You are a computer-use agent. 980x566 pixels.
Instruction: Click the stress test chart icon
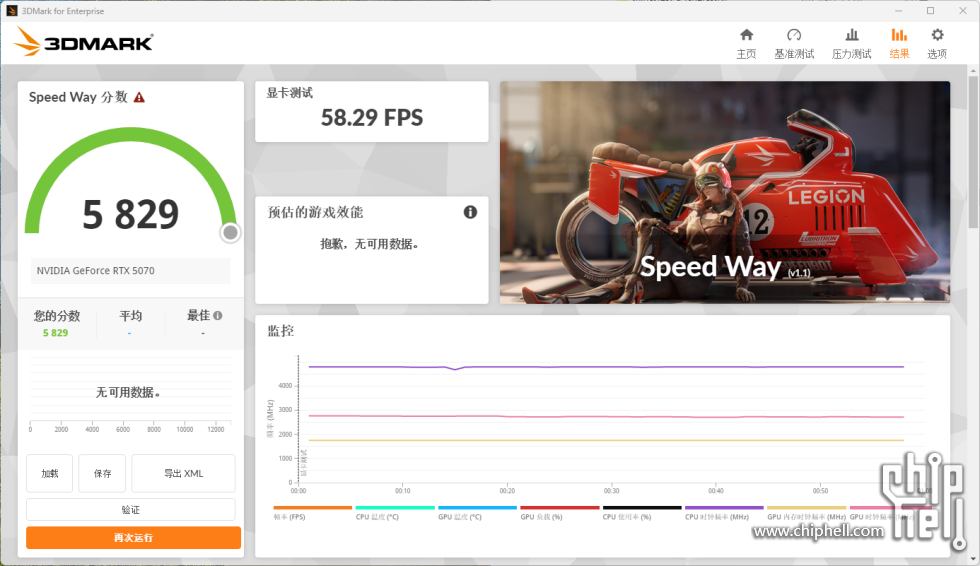pos(851,34)
